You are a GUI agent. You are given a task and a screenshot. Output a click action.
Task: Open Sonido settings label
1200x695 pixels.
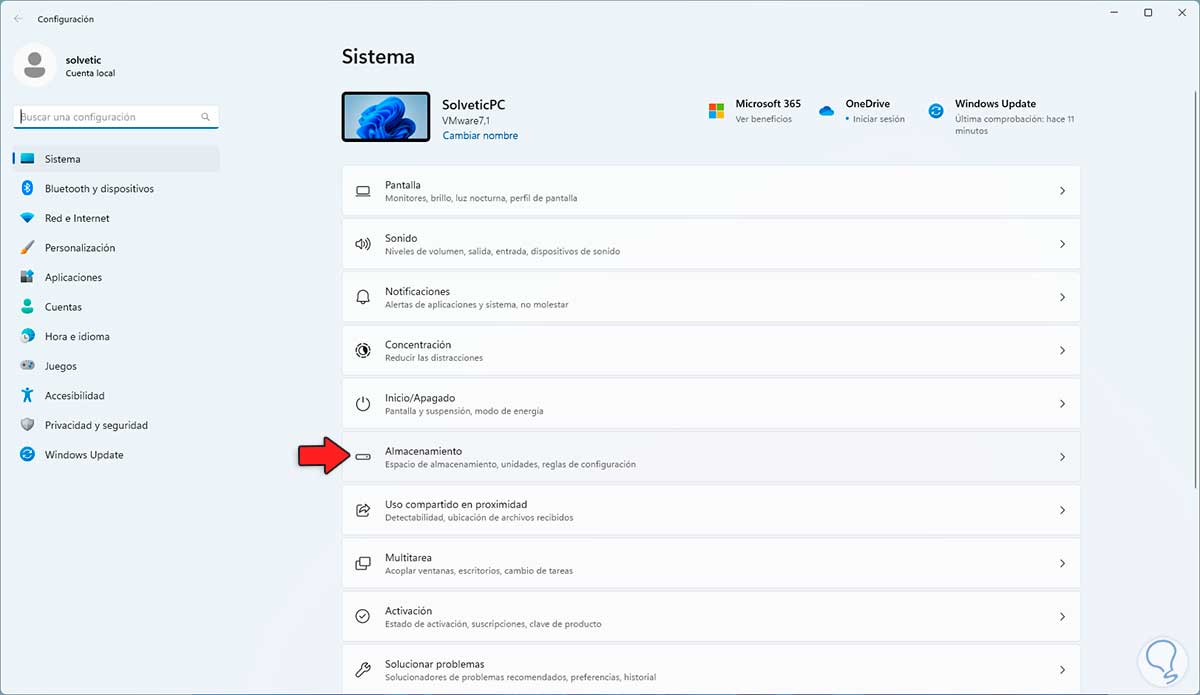pyautogui.click(x=401, y=238)
